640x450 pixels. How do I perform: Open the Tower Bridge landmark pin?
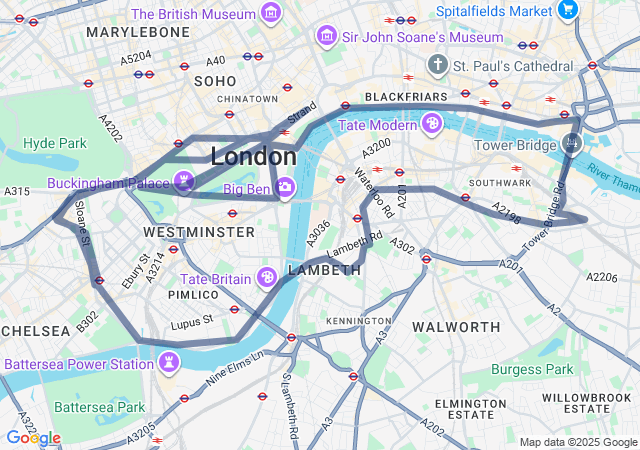coord(572,143)
